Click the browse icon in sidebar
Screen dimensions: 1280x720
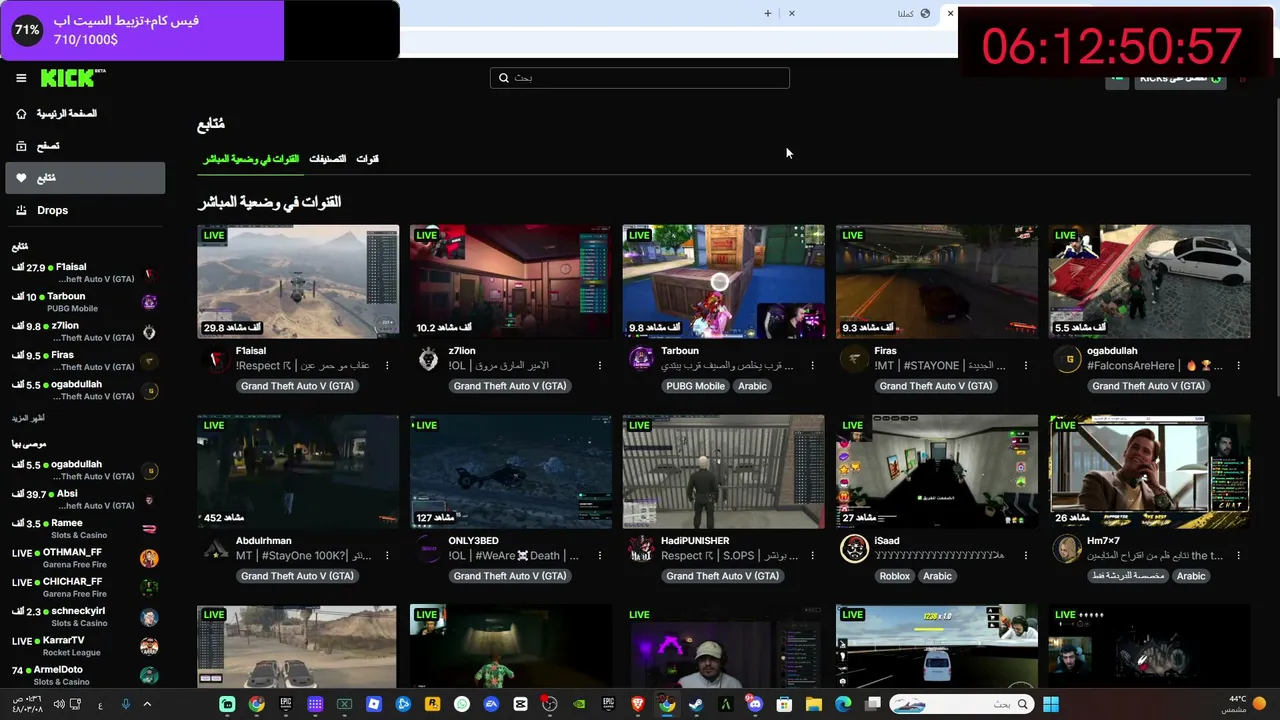pyautogui.click(x=21, y=146)
